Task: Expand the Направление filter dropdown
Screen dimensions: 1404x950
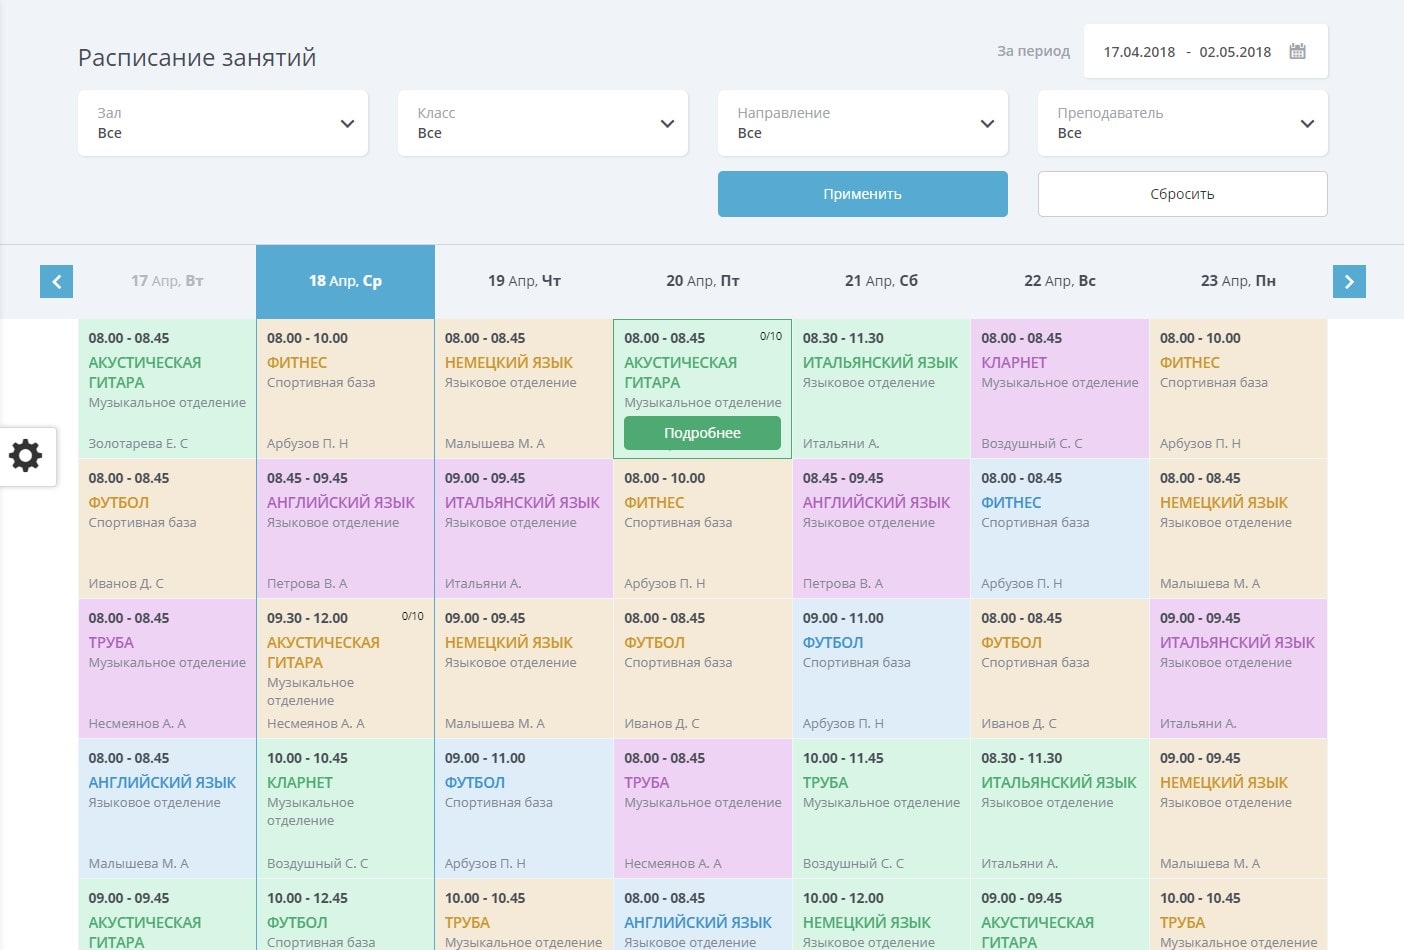Action: click(863, 123)
